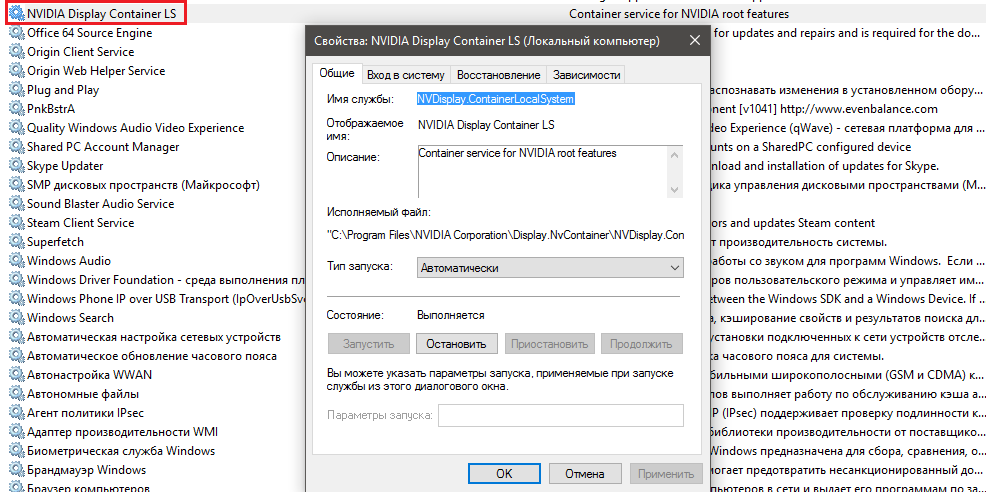The width and height of the screenshot is (986, 492).
Task: Click the Параметры запуска input field
Action: [561, 416]
